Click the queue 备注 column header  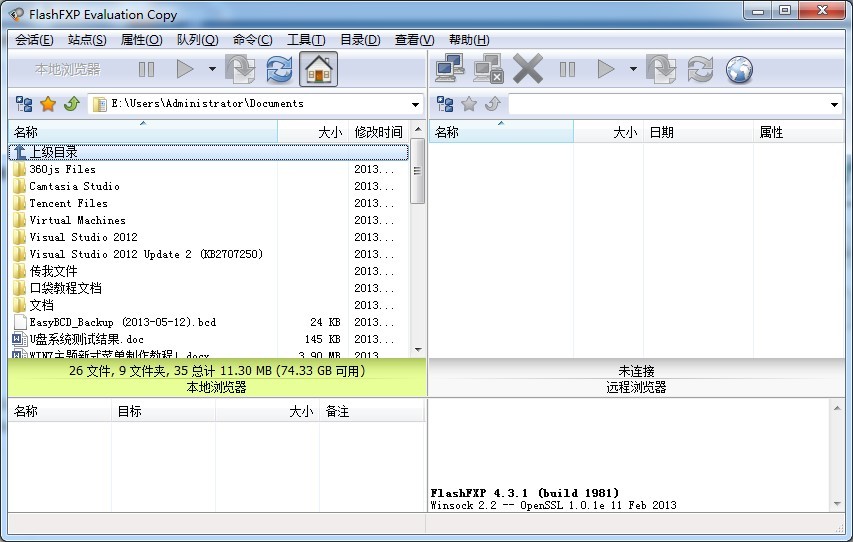coord(372,411)
